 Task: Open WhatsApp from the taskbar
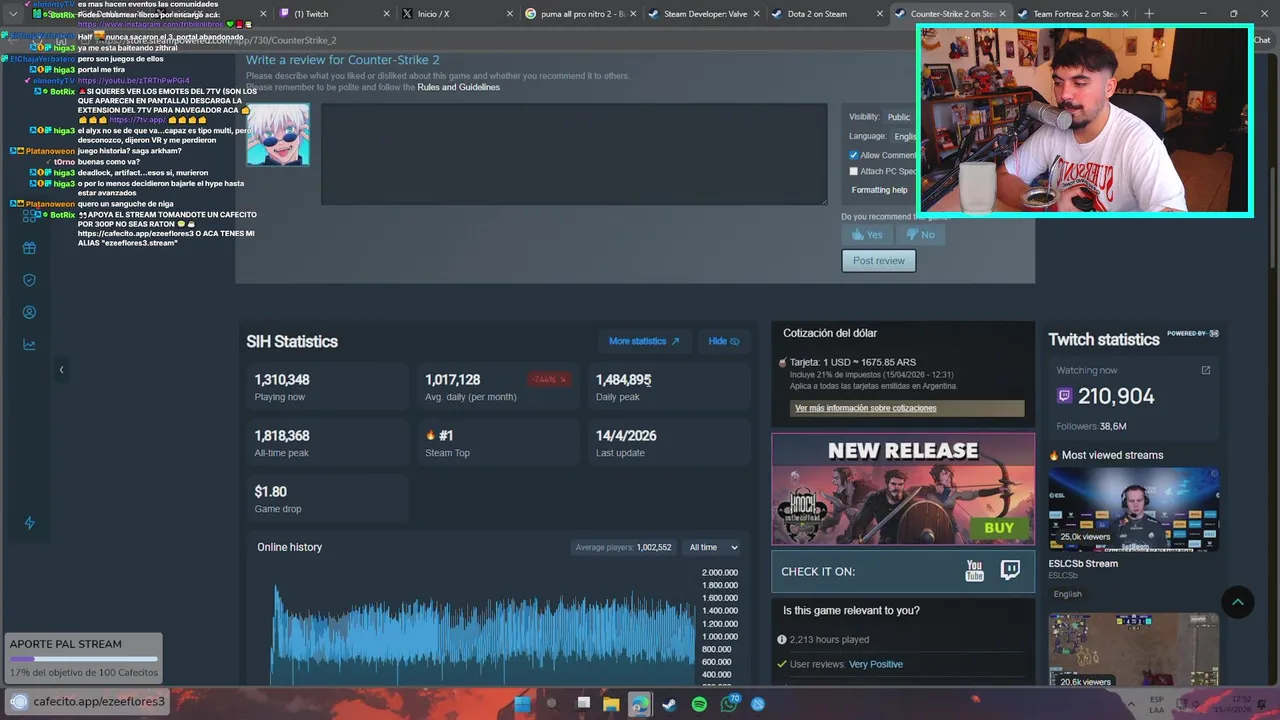[x=729, y=704]
